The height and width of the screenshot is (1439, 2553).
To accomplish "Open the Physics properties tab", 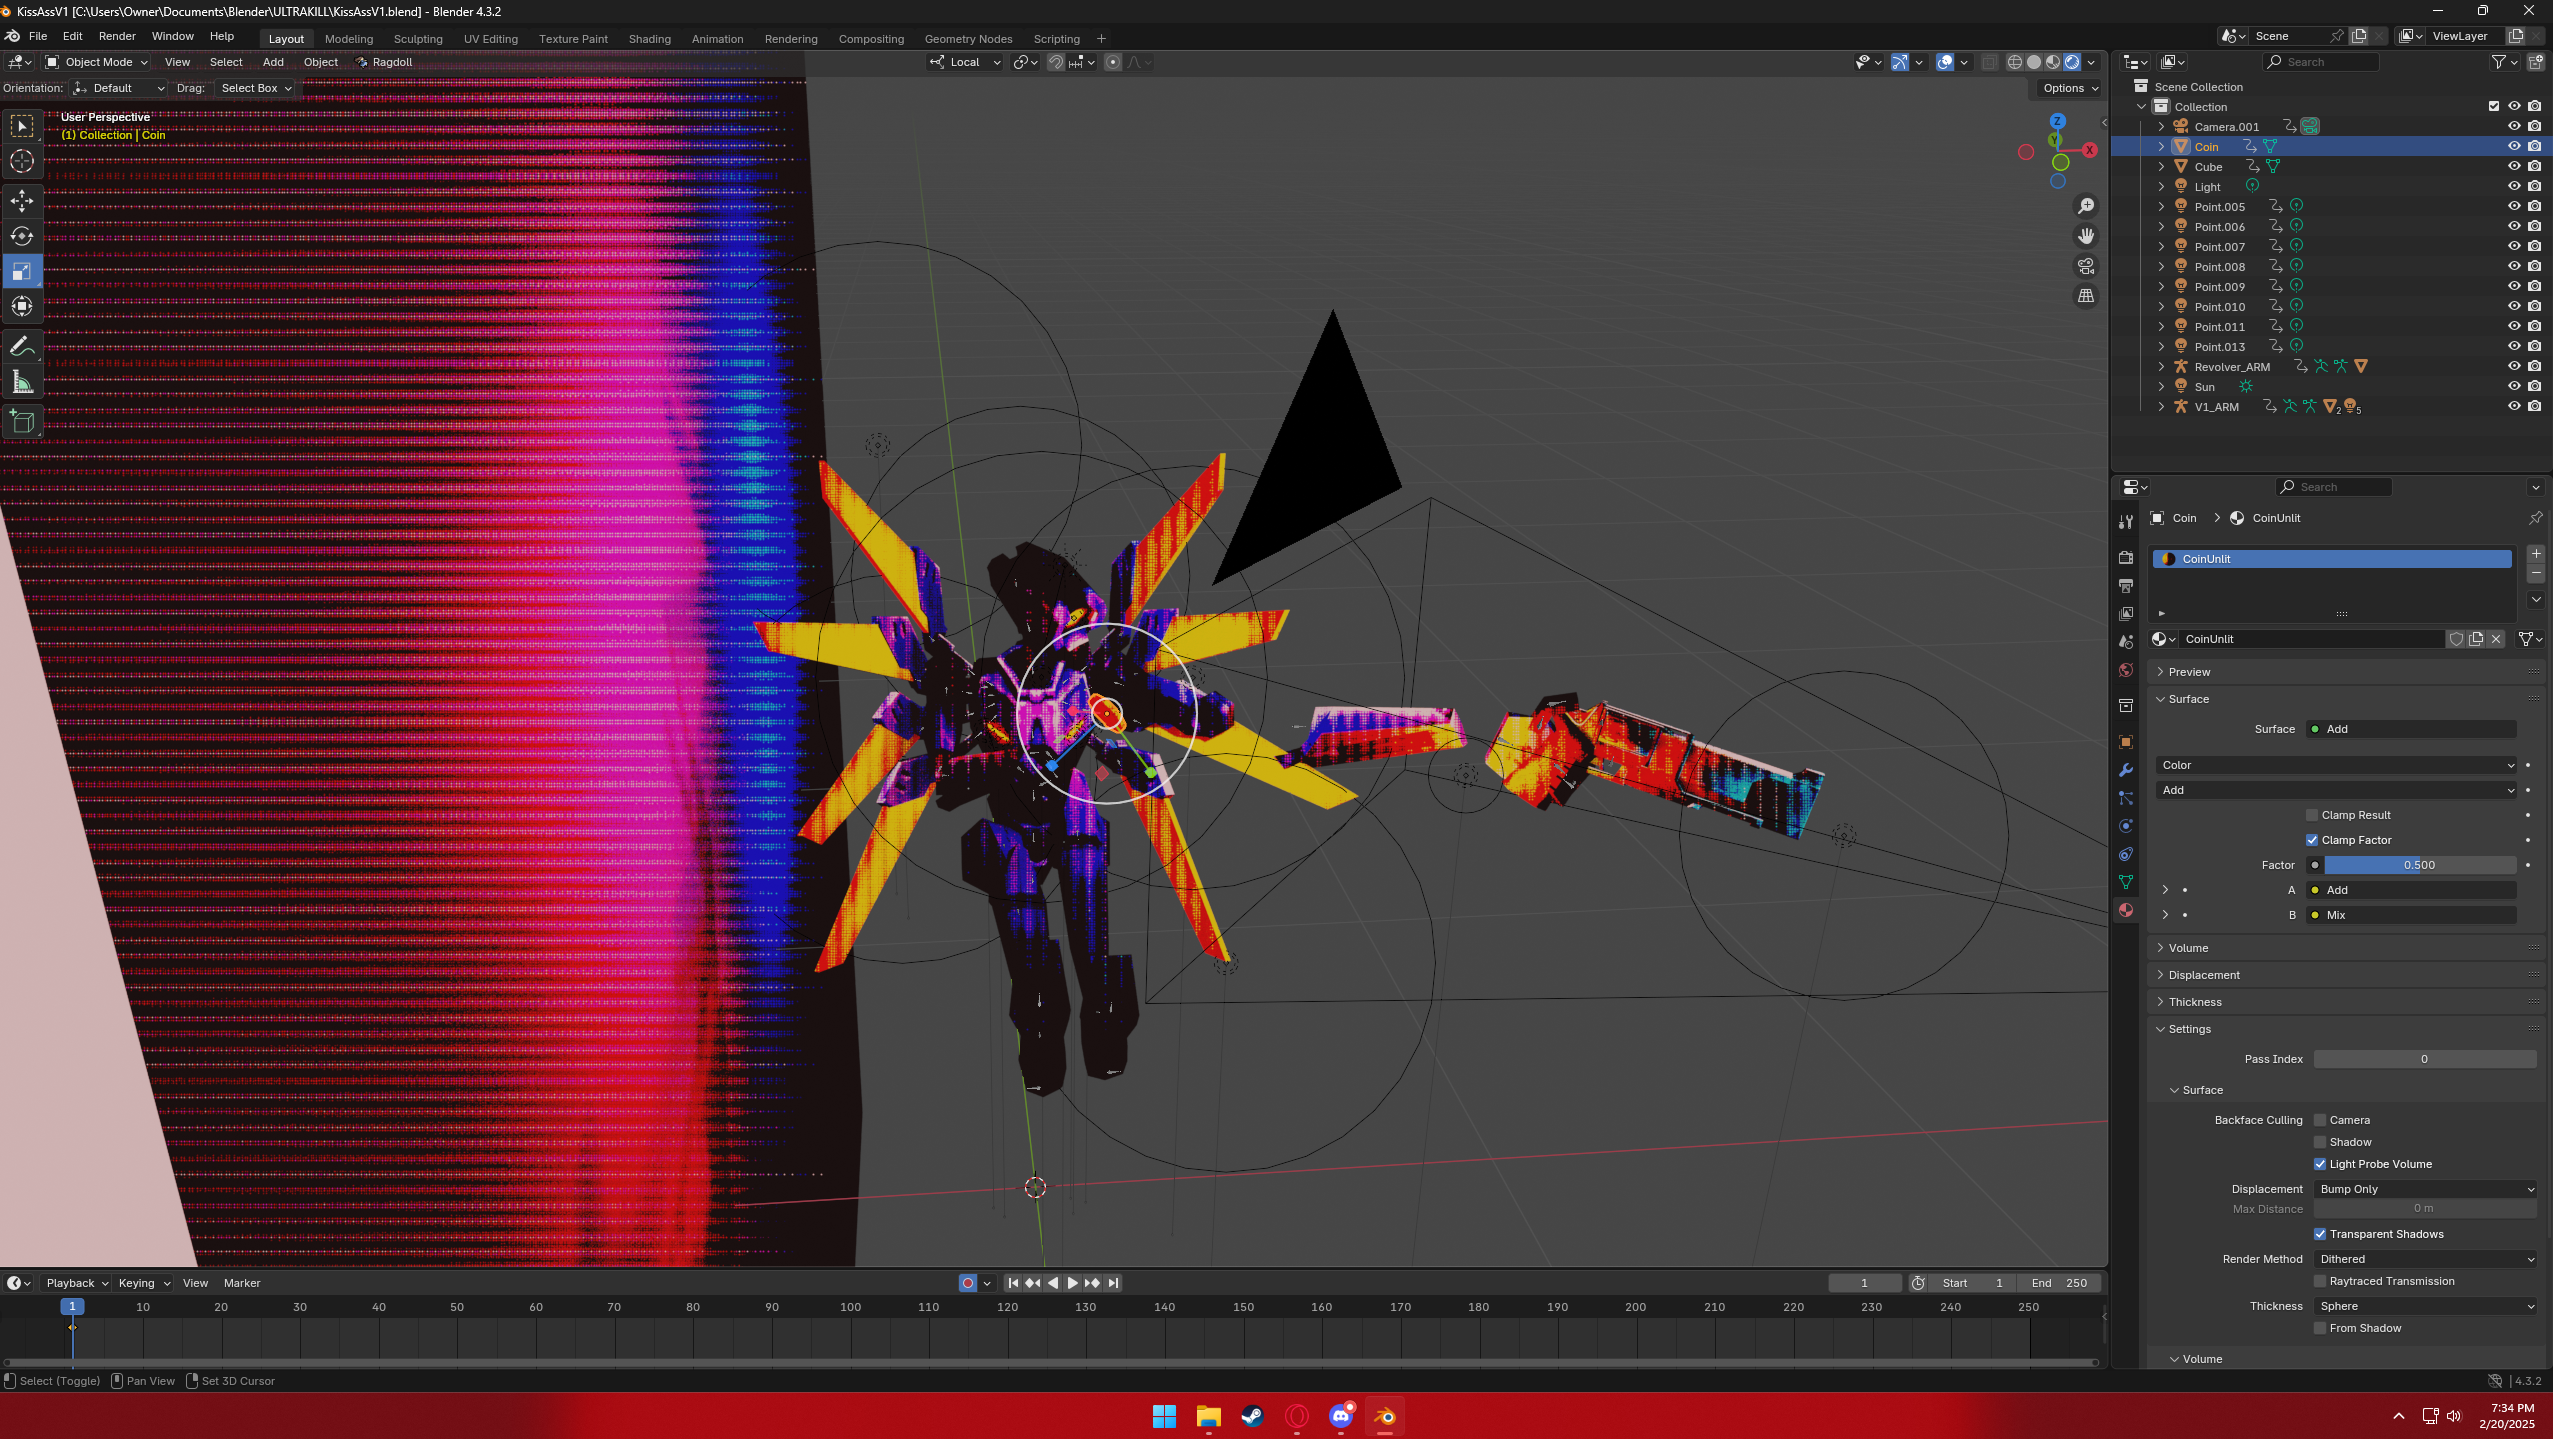I will point(2126,826).
